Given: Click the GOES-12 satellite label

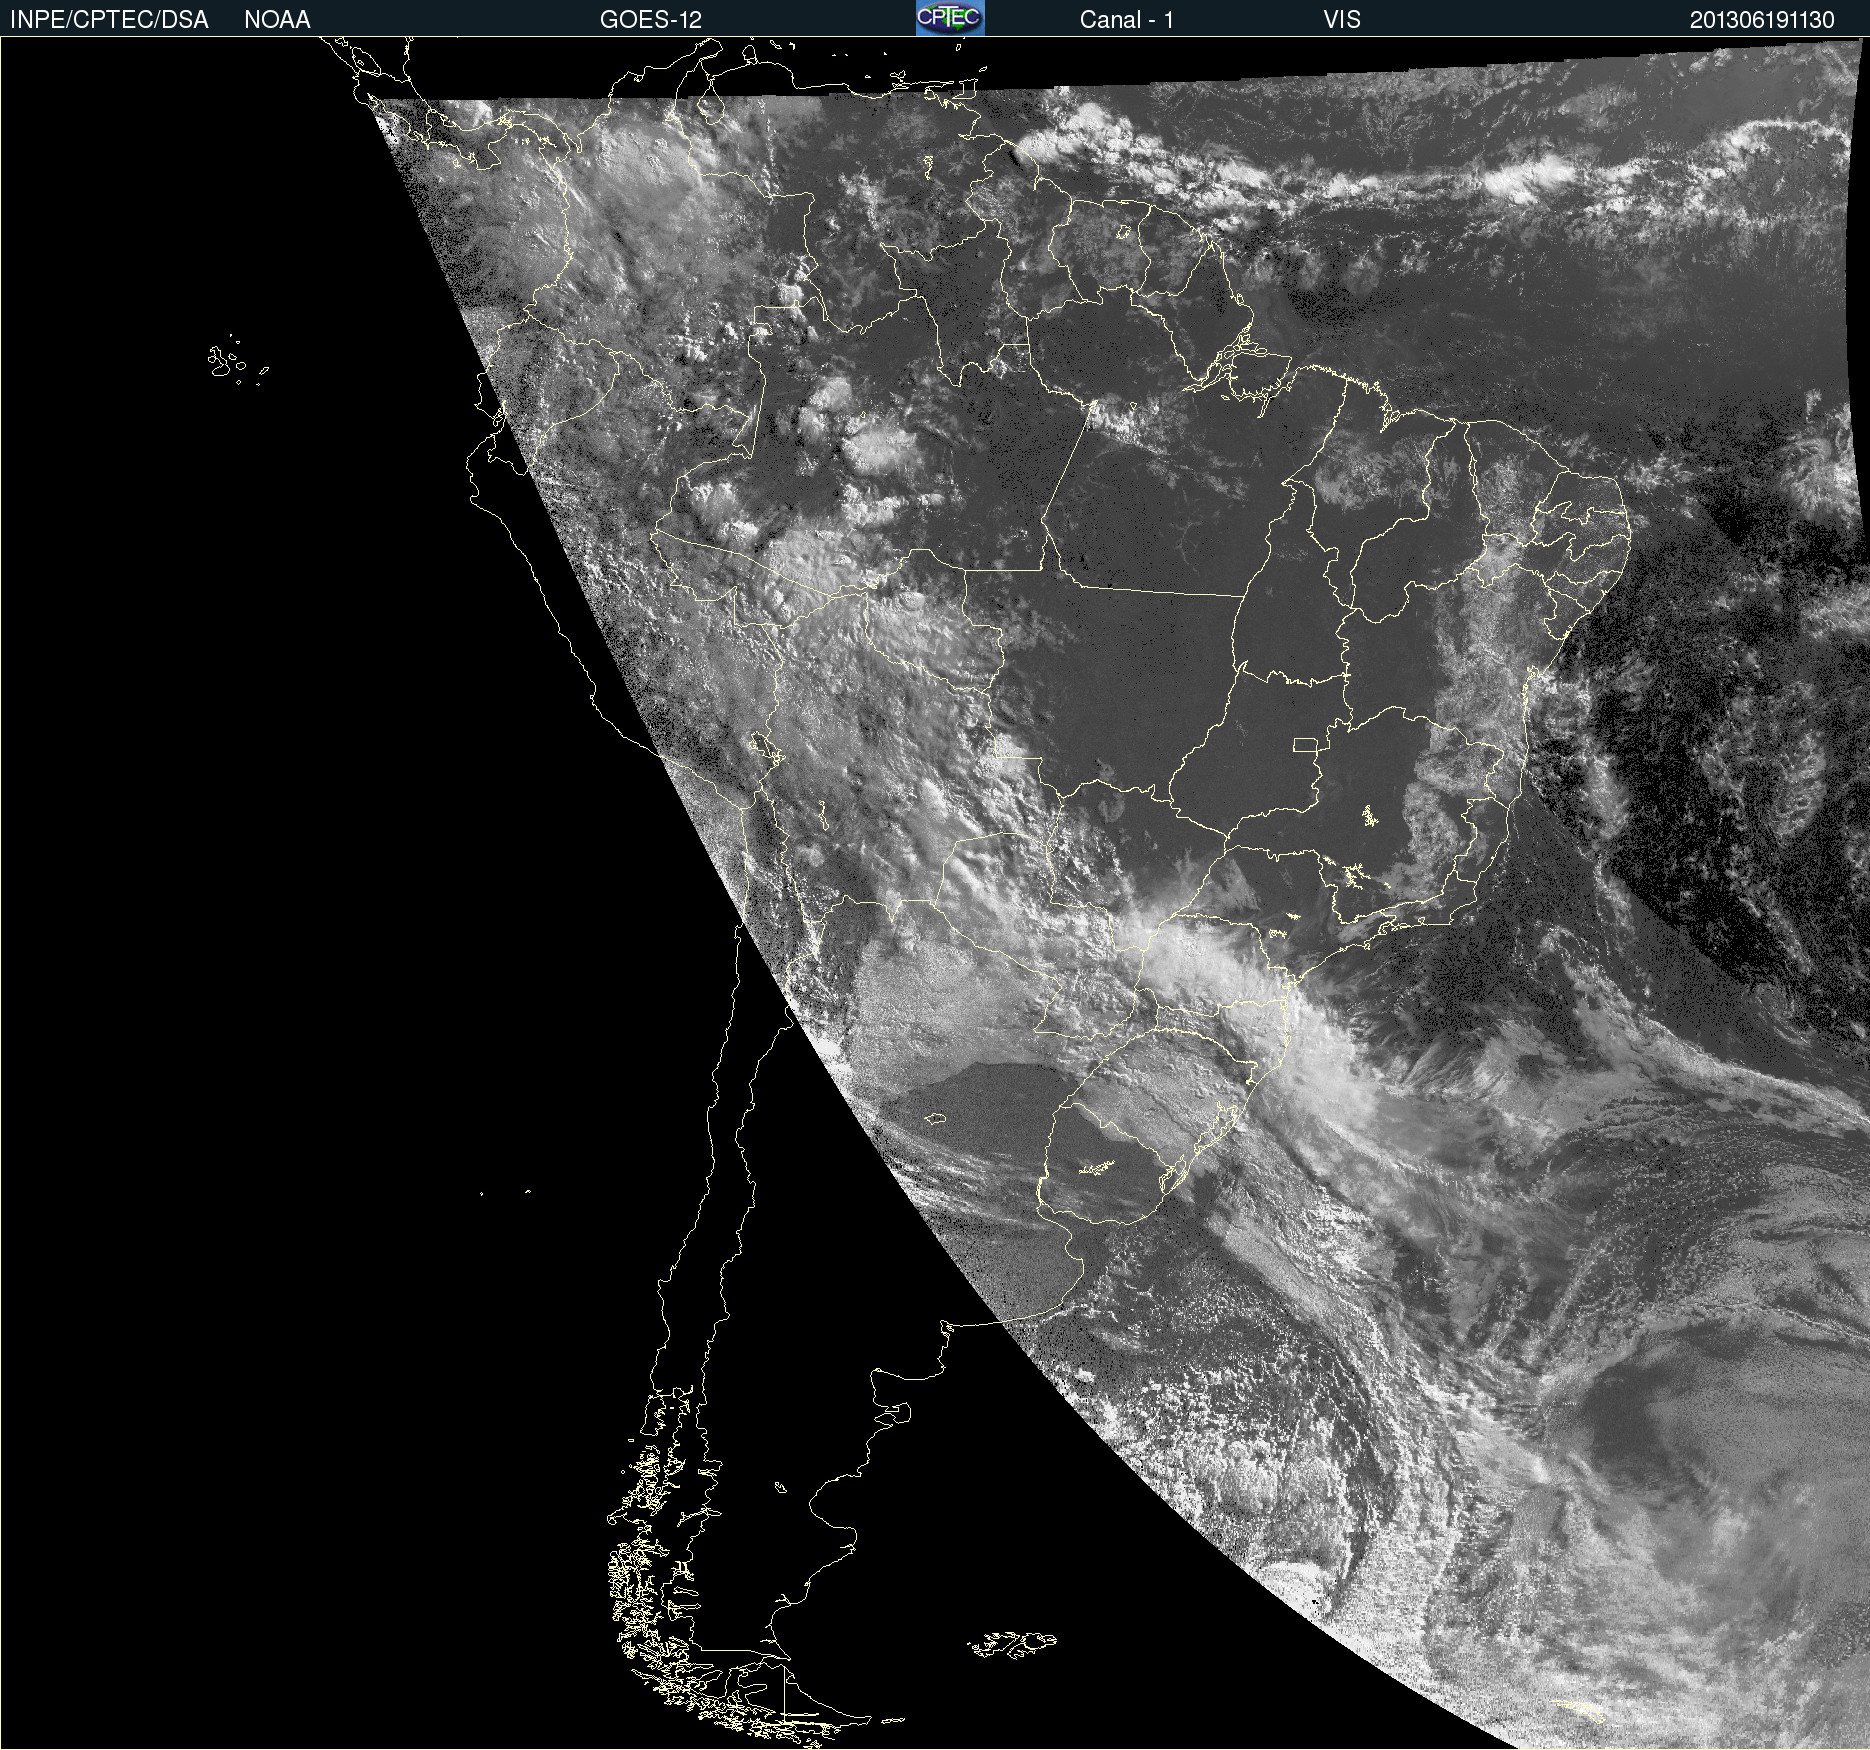Looking at the screenshot, I should tap(651, 20).
